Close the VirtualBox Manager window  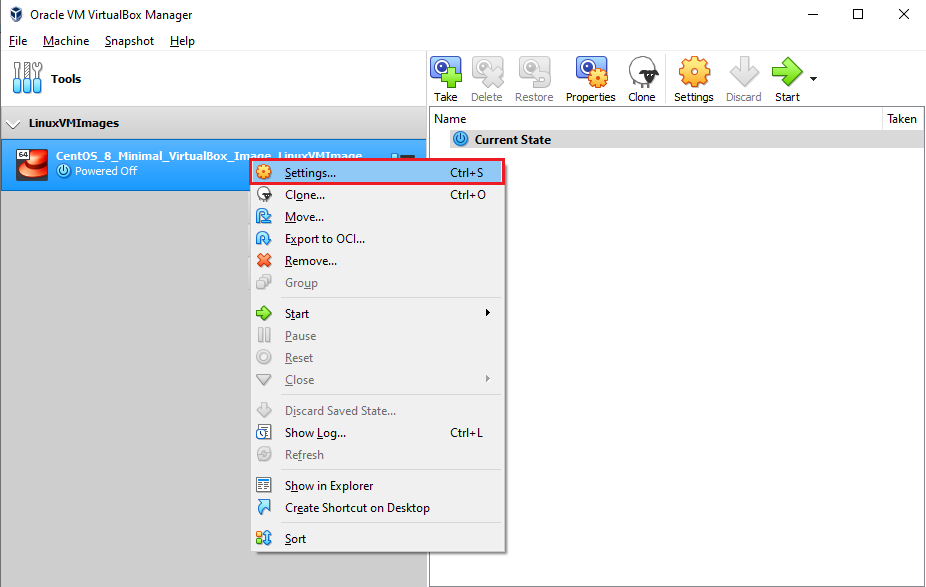pos(904,14)
